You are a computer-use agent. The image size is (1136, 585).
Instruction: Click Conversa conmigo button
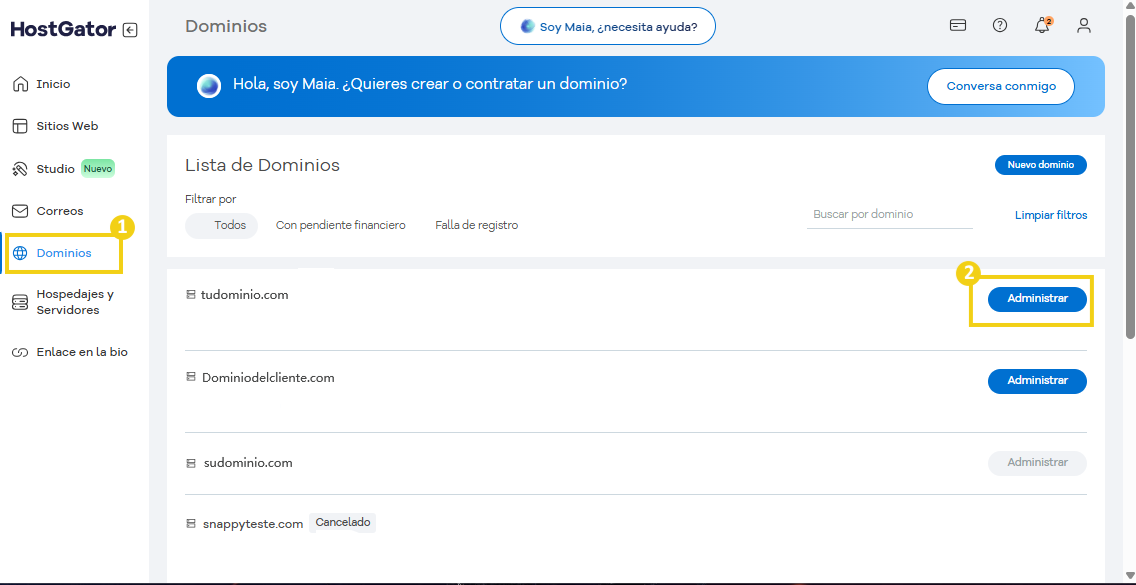1001,86
